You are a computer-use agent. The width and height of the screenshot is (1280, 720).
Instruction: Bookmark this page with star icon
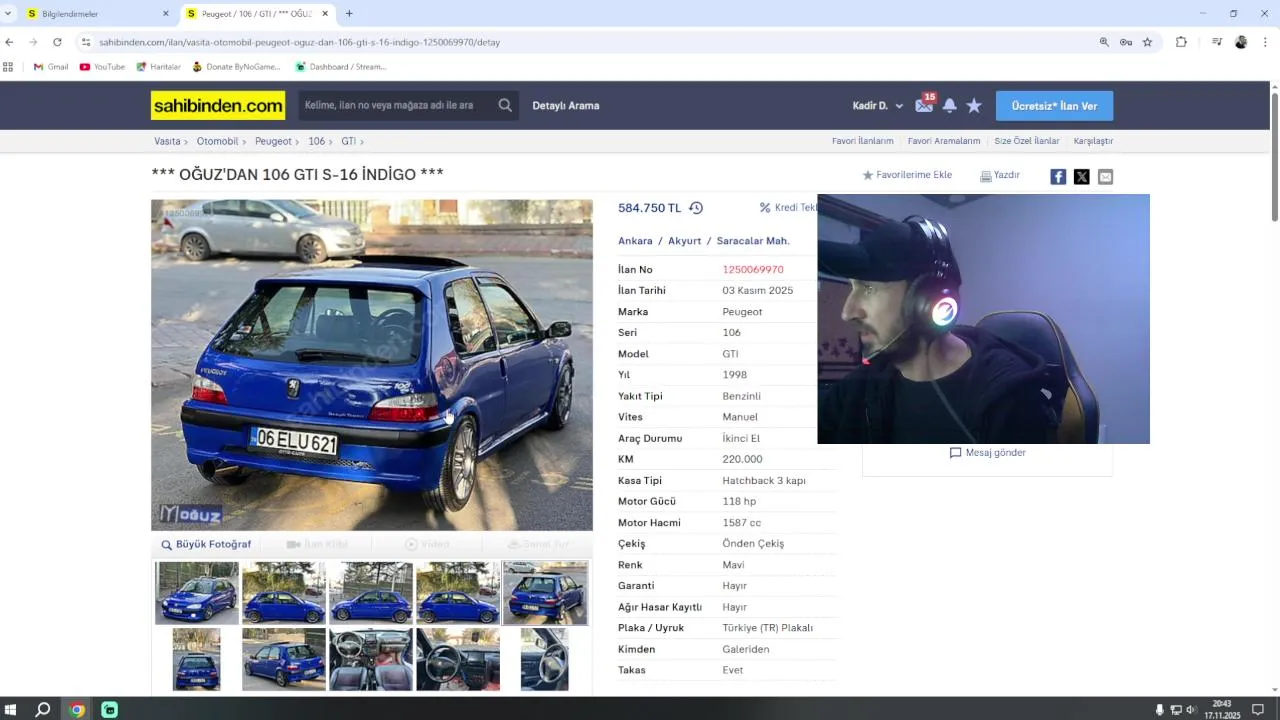[x=1147, y=42]
